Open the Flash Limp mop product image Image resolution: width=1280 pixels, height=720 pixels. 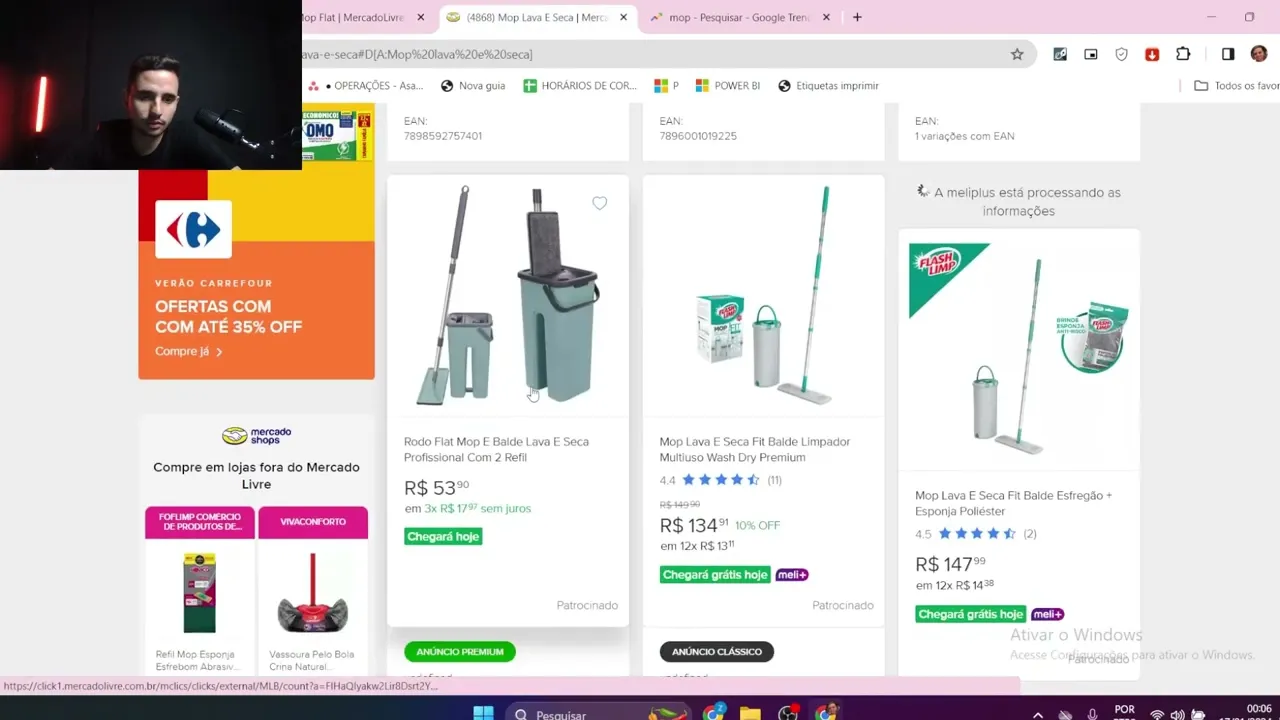(1019, 350)
